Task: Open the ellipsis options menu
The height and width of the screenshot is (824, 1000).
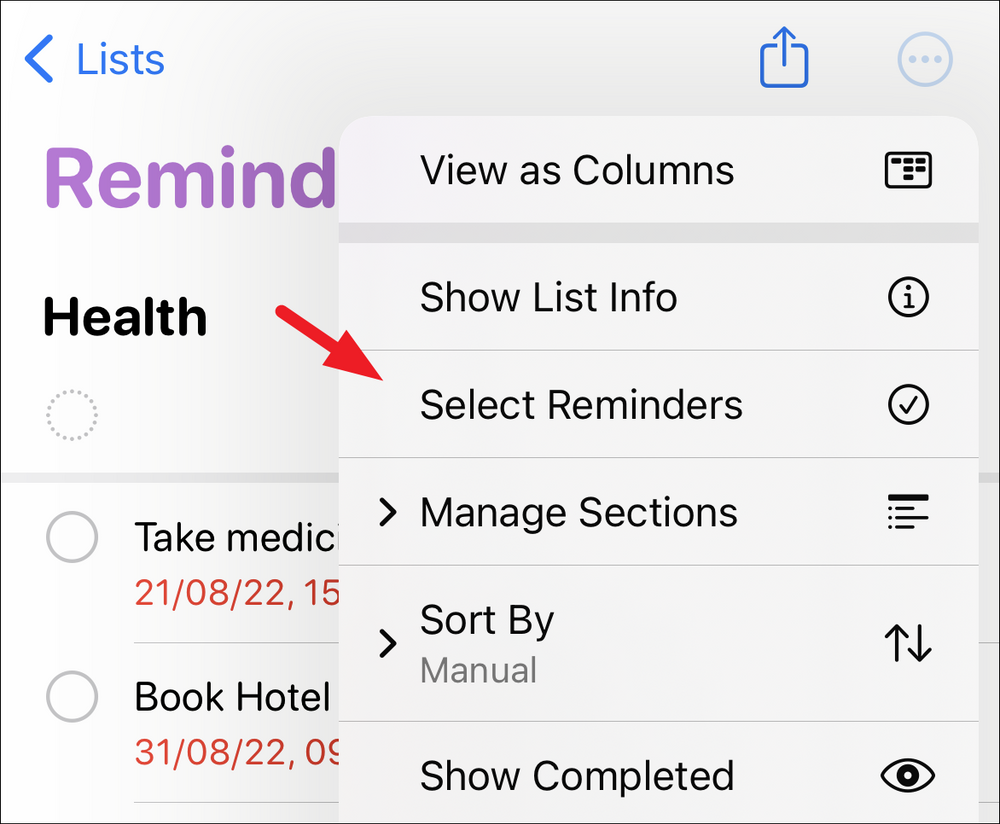Action: click(923, 58)
